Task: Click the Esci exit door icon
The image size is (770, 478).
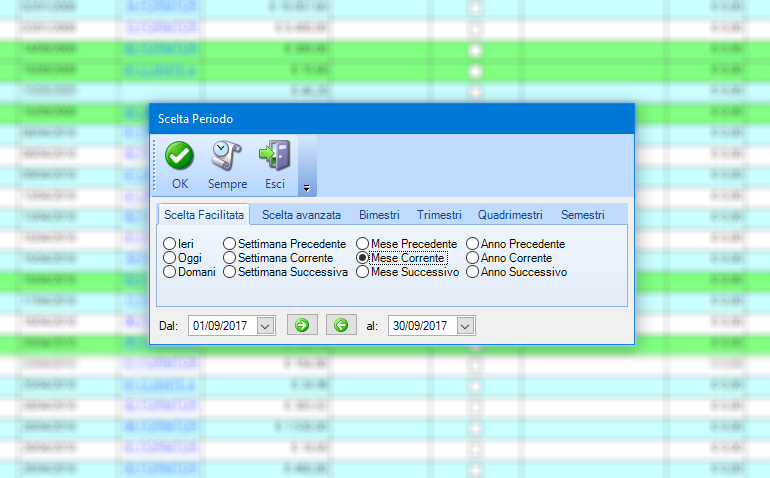Action: (x=274, y=156)
